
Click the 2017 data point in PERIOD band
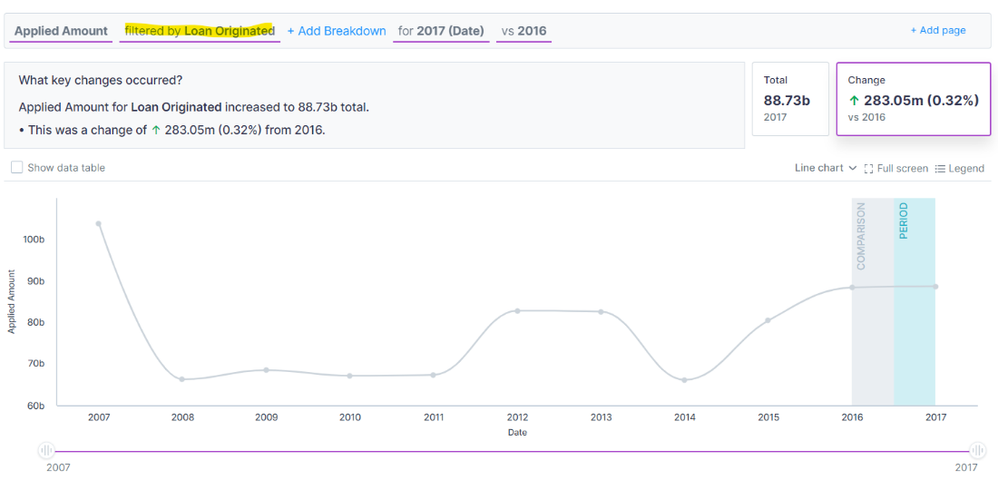[x=936, y=286]
